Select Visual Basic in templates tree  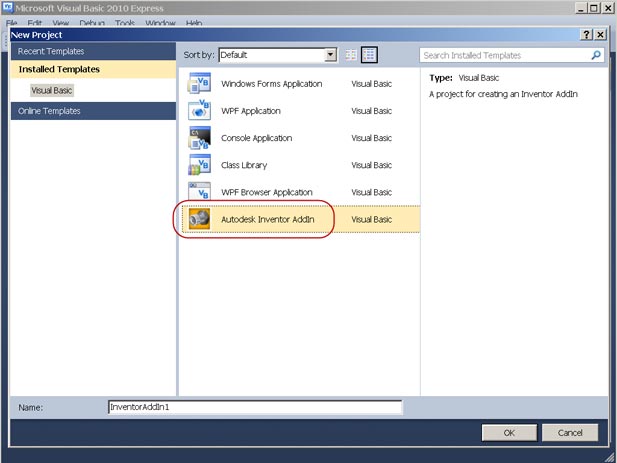pyautogui.click(x=52, y=90)
